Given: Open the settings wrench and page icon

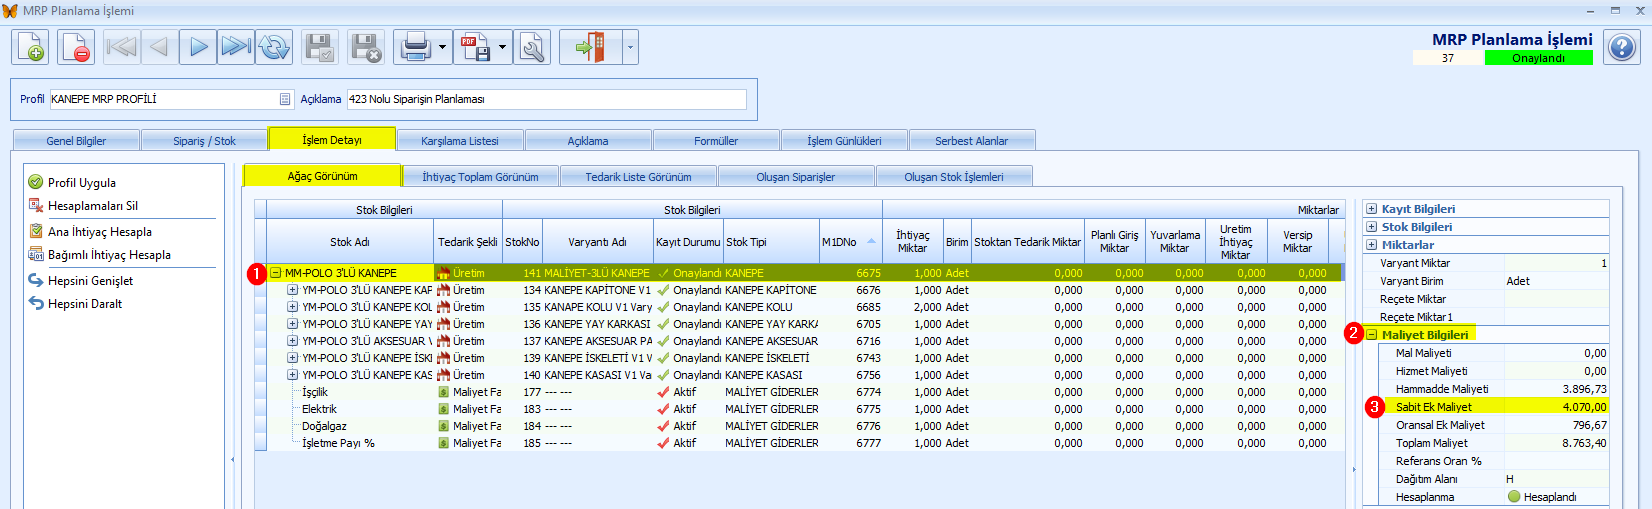Looking at the screenshot, I should tap(532, 47).
